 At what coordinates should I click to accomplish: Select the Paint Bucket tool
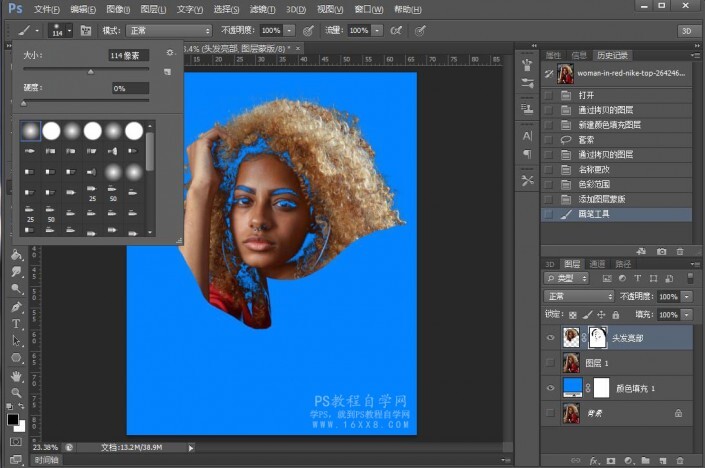coord(16,255)
